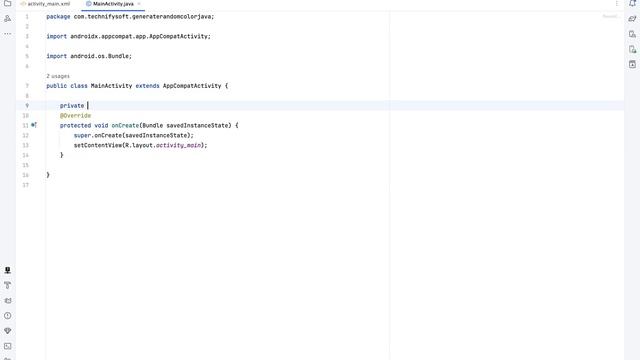Open the Problems tool window icon
Image resolution: width=640 pixels, height=360 pixels.
click(7, 316)
